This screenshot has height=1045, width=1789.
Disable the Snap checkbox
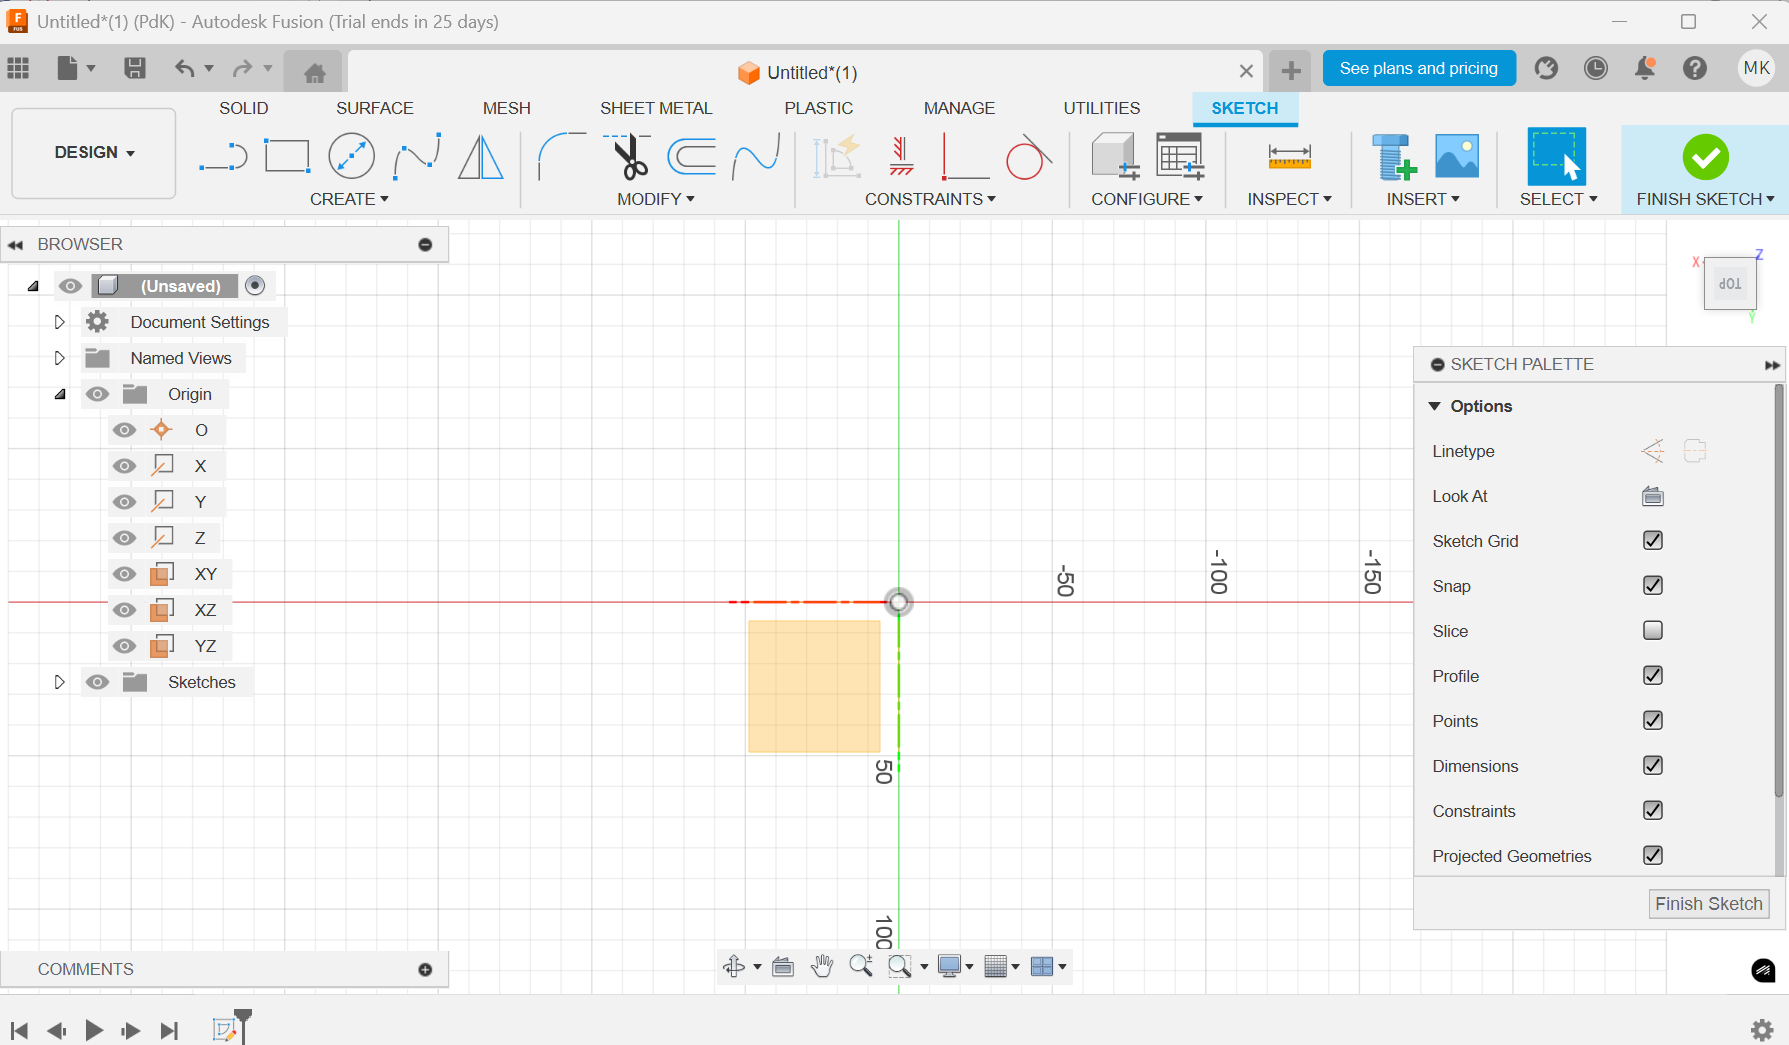click(x=1653, y=586)
